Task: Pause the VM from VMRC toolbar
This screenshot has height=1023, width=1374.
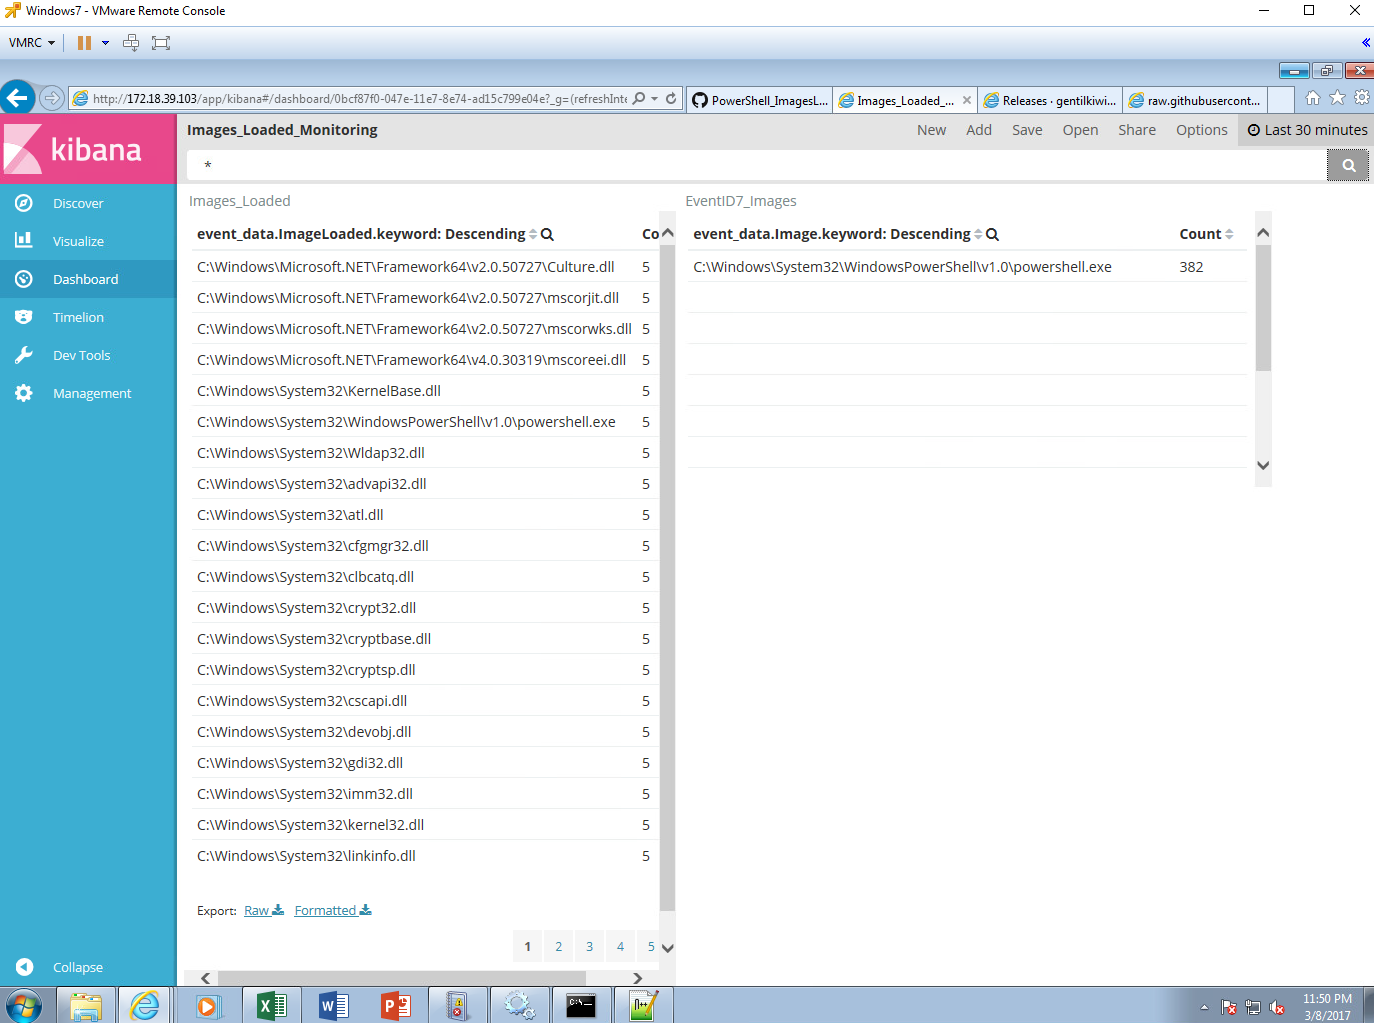Action: click(x=84, y=43)
